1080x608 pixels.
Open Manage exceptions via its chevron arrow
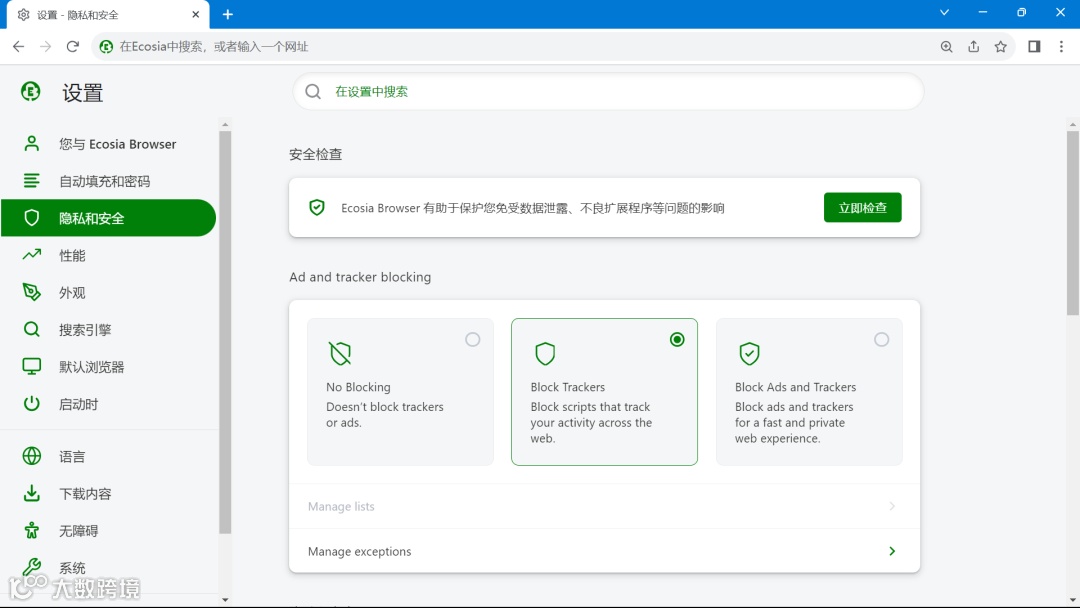(892, 551)
